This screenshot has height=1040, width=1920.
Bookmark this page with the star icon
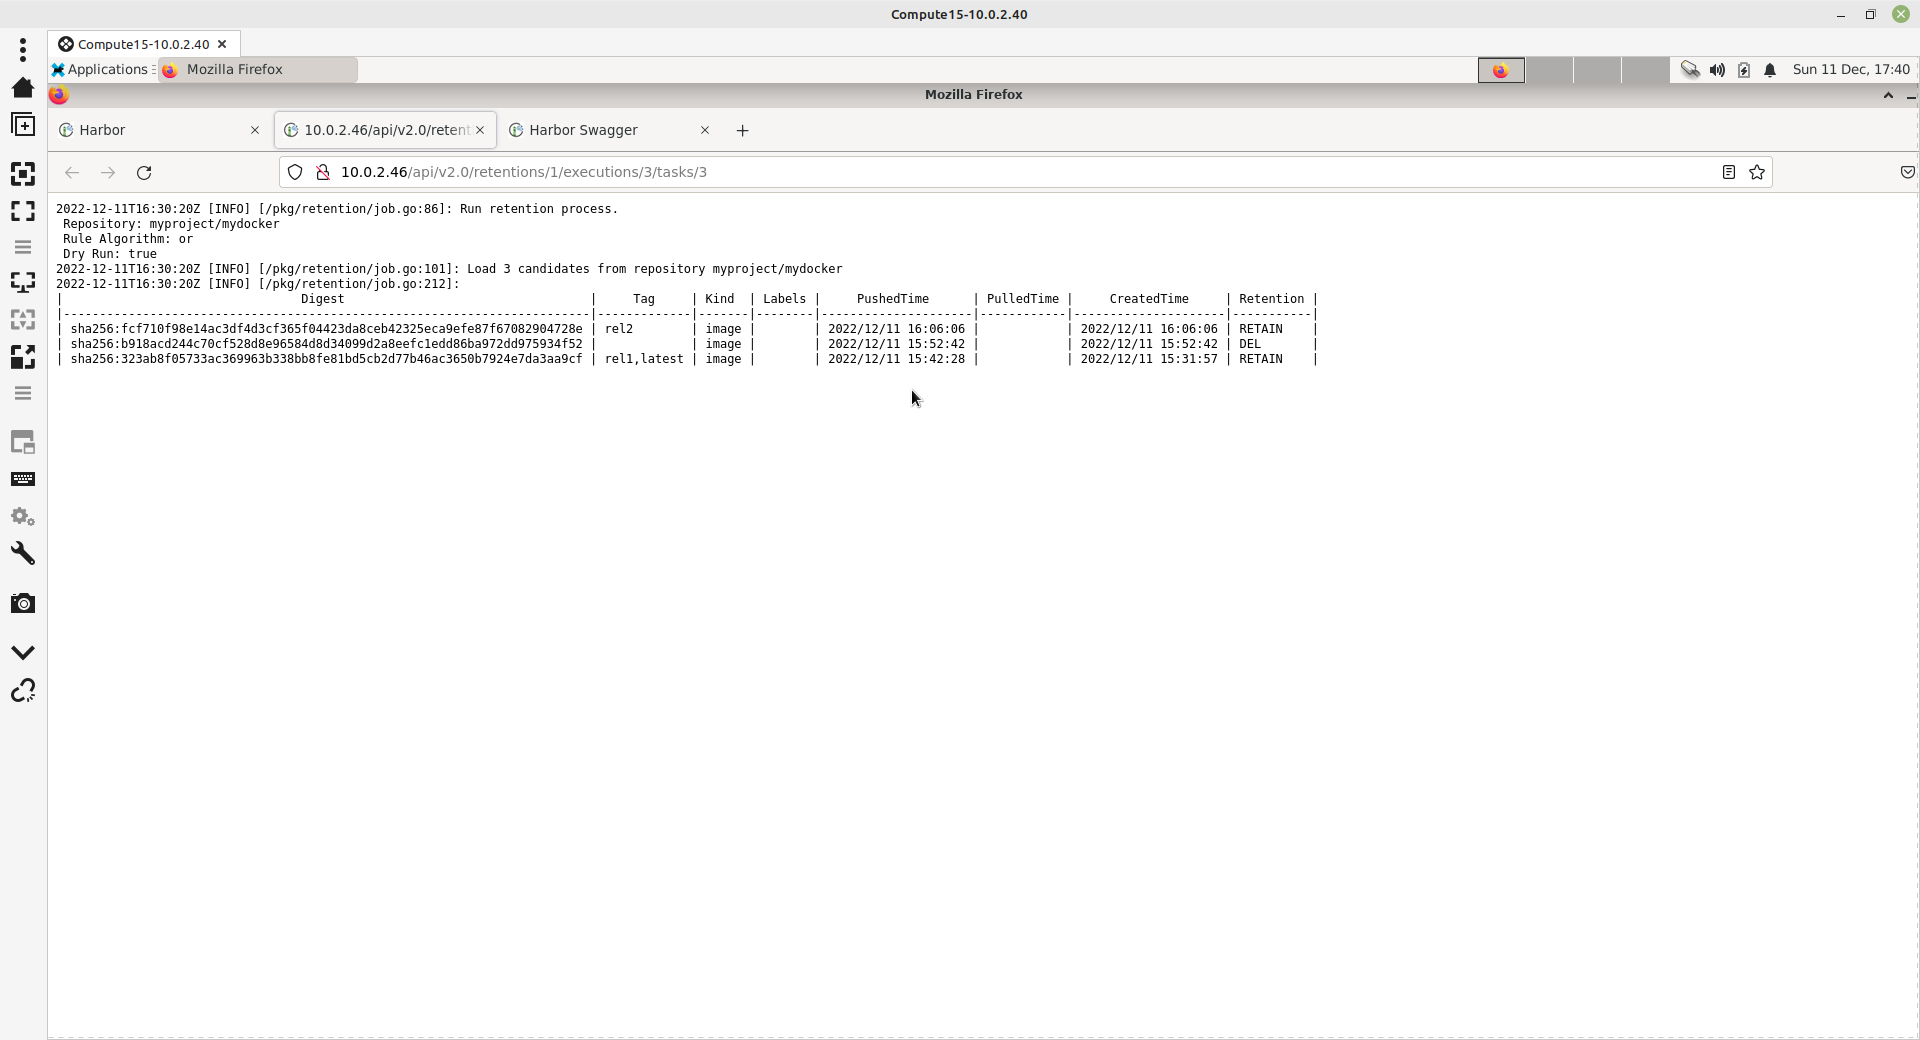[1757, 172]
